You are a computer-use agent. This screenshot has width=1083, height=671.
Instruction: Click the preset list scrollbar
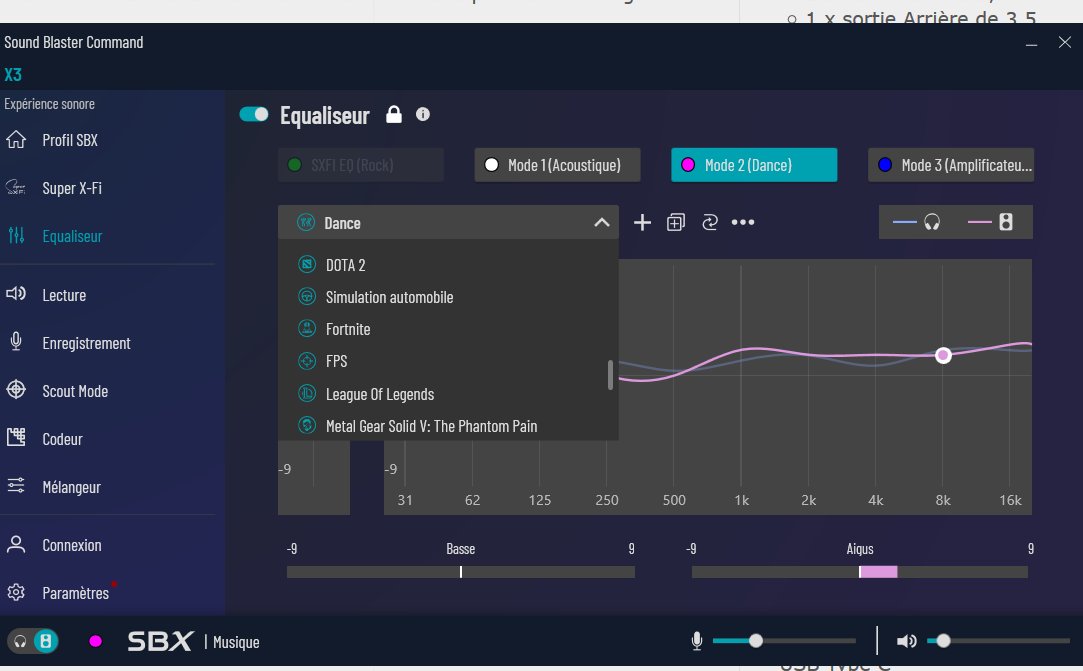(x=610, y=375)
